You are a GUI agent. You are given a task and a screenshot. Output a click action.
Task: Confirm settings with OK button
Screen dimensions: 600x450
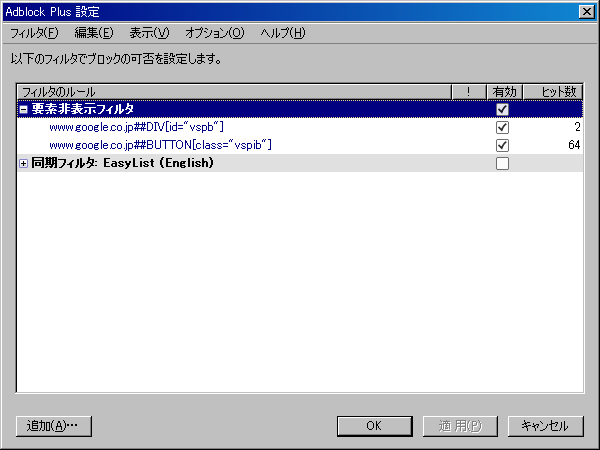point(374,425)
